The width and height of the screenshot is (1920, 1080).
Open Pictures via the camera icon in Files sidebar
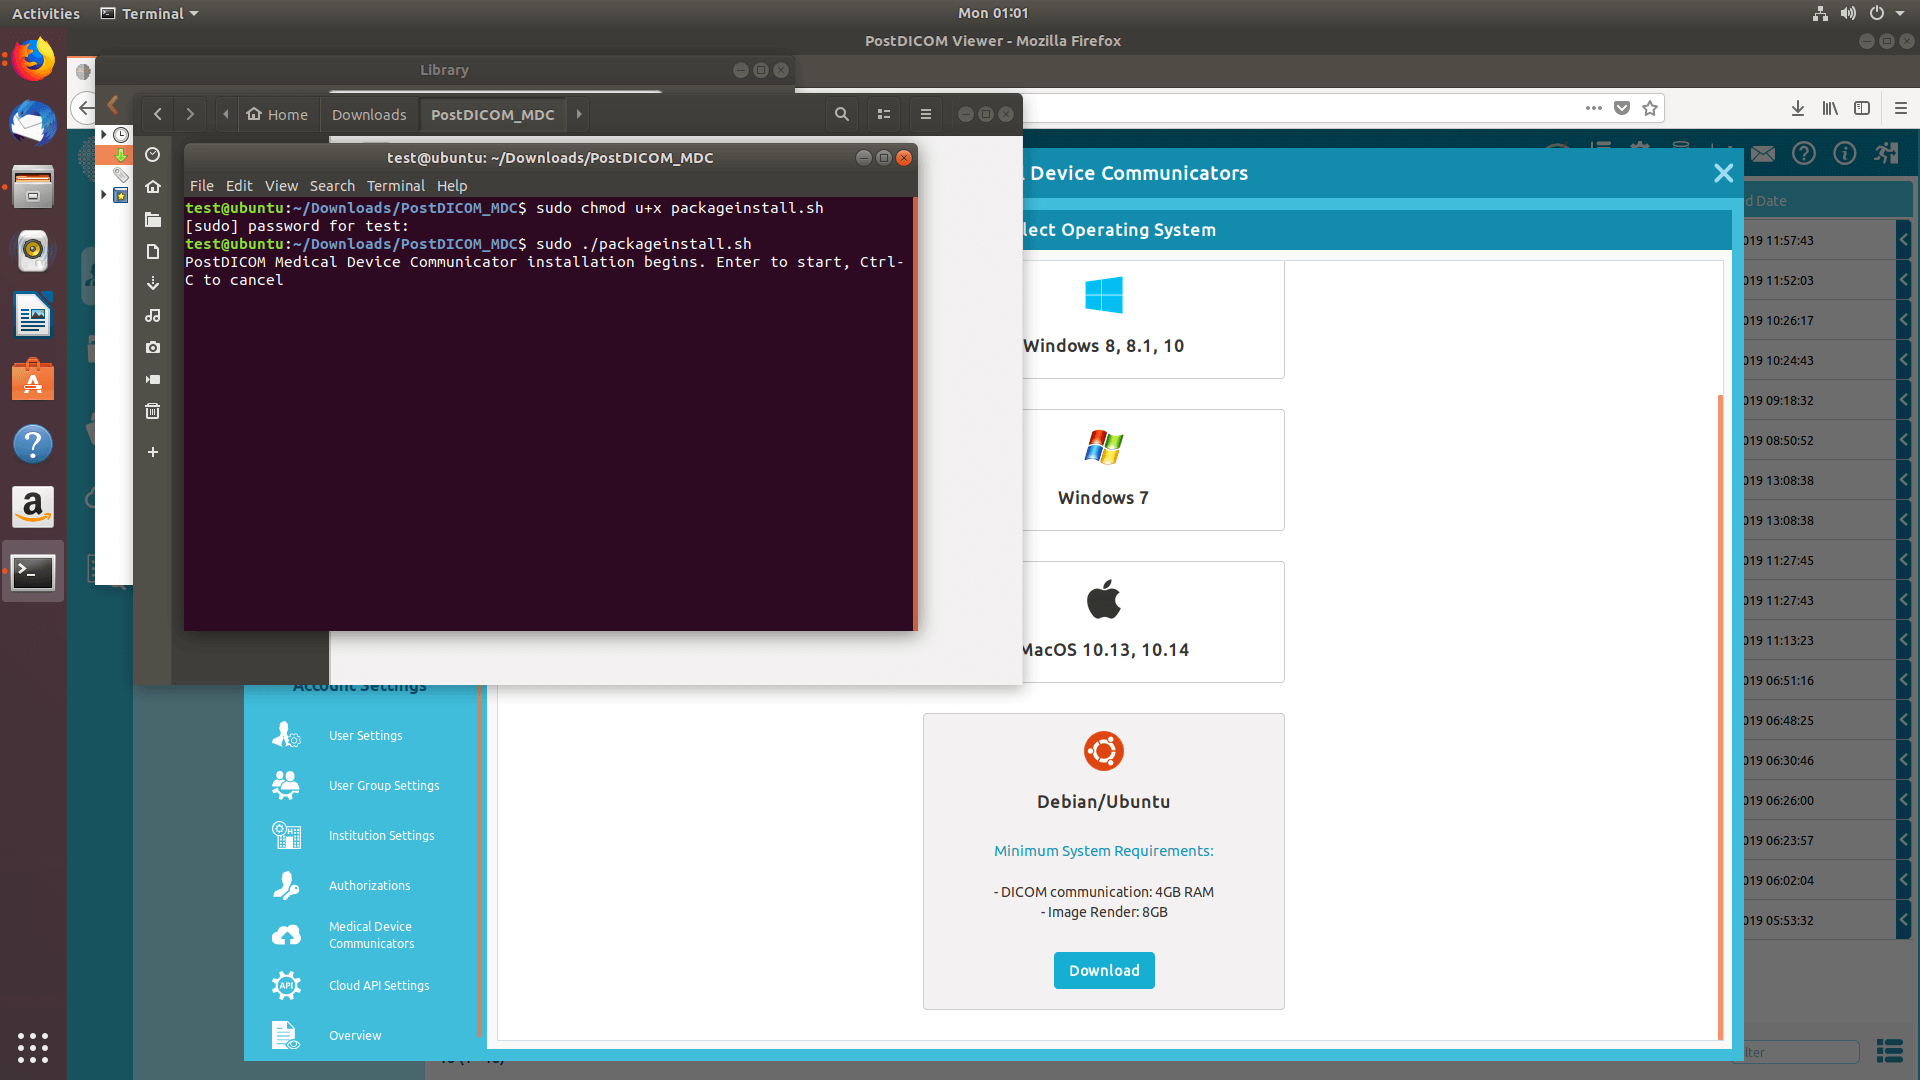[x=152, y=347]
